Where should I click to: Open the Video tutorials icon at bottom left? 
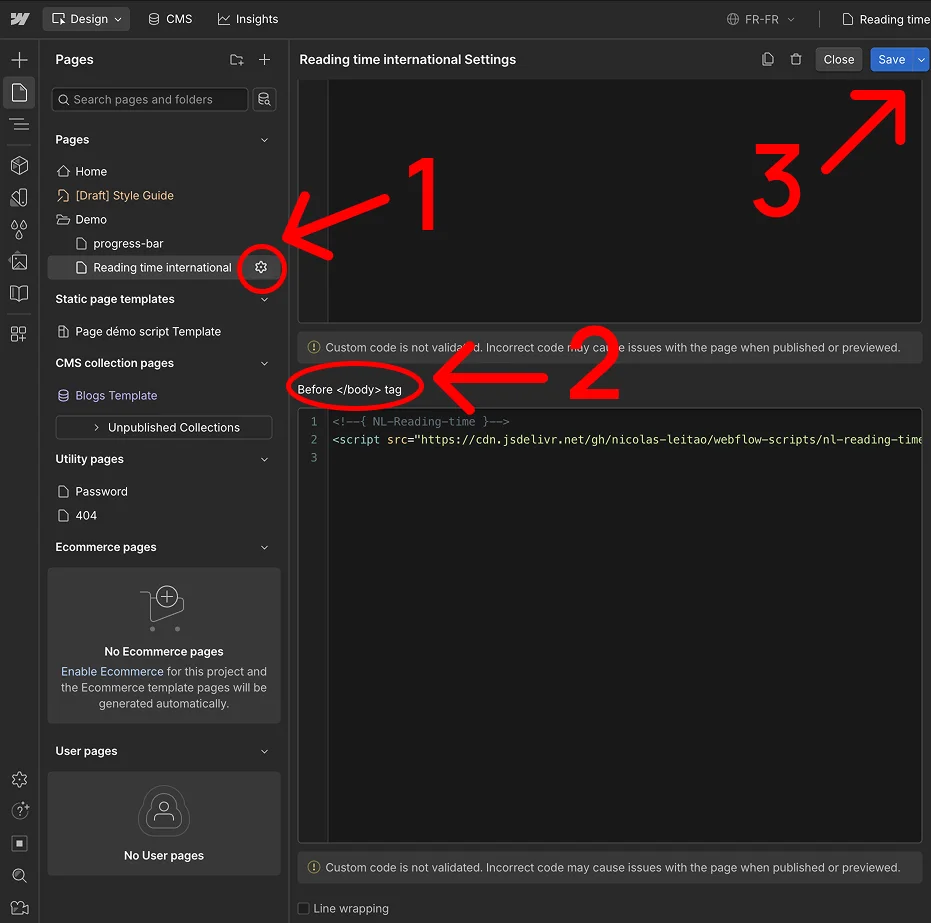click(19, 908)
